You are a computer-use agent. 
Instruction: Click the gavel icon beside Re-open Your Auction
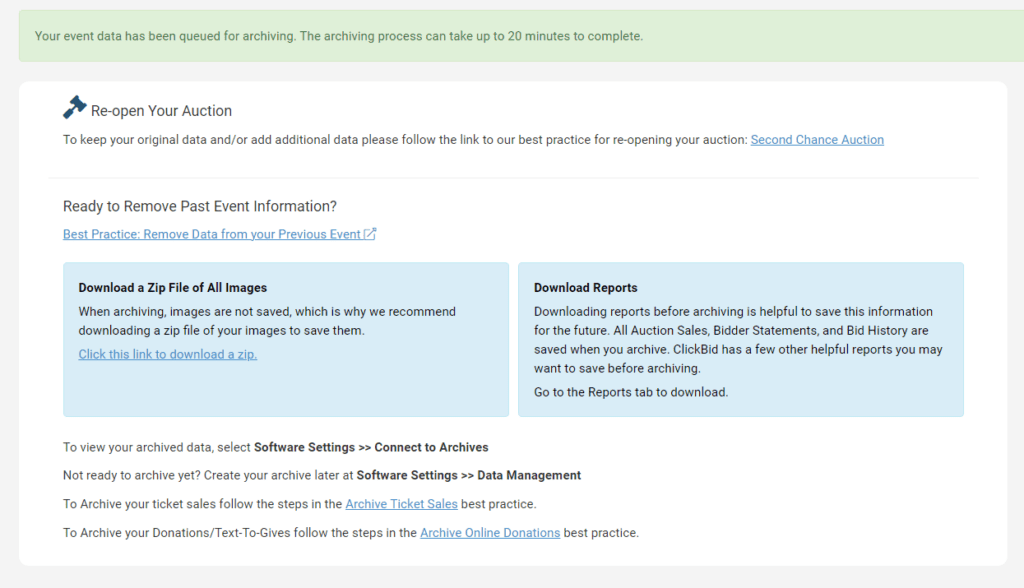[x=74, y=107]
